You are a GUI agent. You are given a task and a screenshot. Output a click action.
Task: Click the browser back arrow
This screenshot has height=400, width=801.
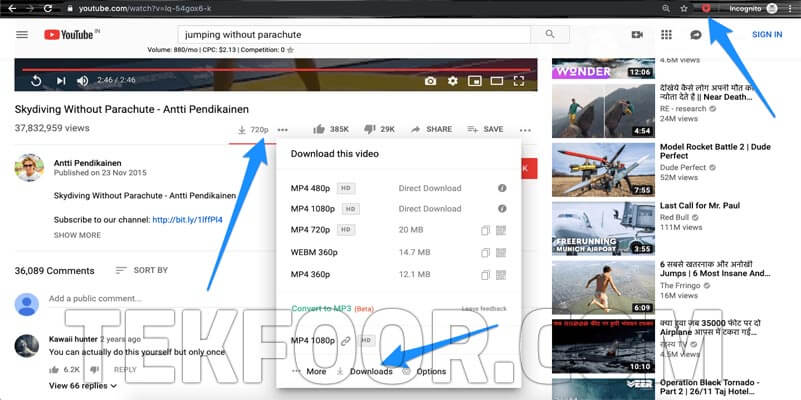click(x=12, y=8)
